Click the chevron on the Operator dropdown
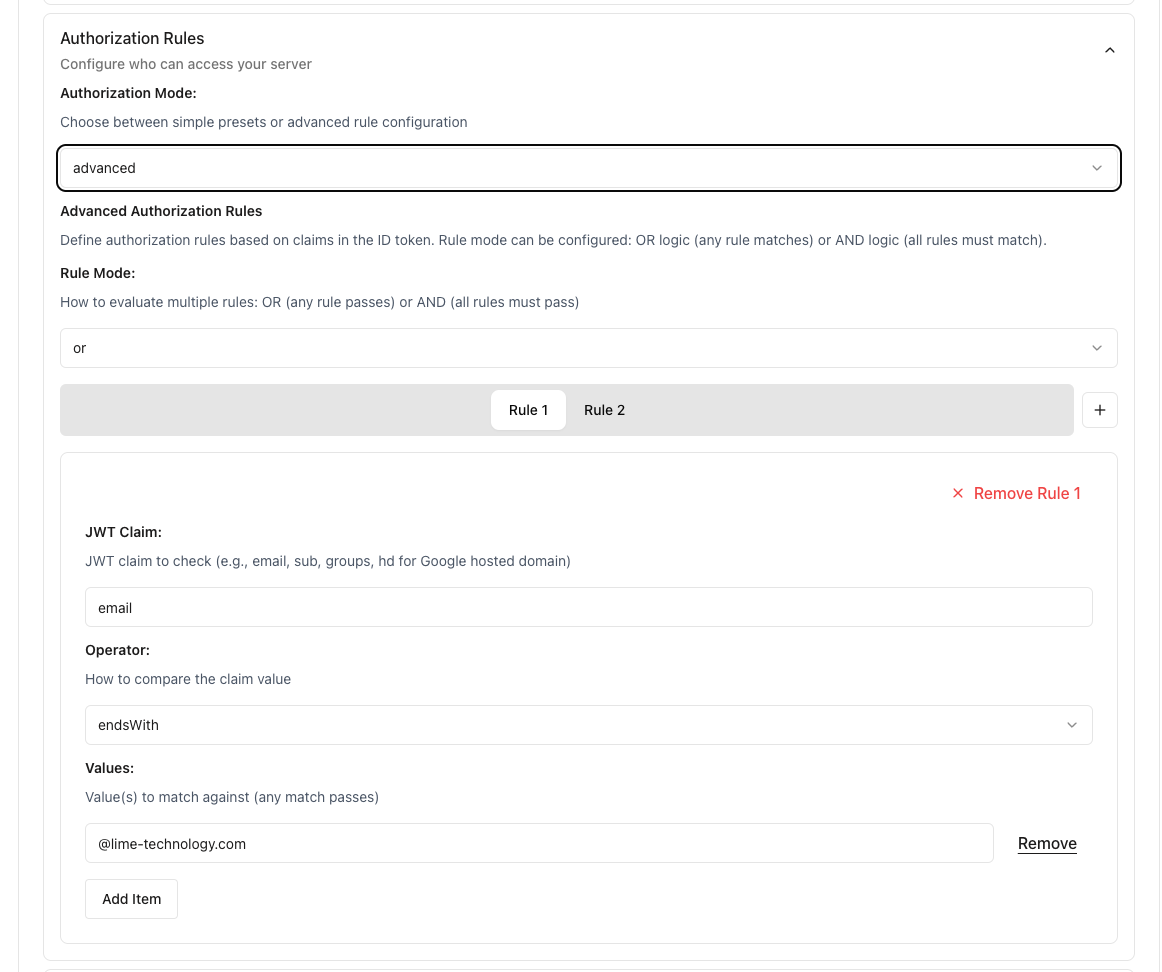Image resolution: width=1162 pixels, height=972 pixels. point(1071,724)
